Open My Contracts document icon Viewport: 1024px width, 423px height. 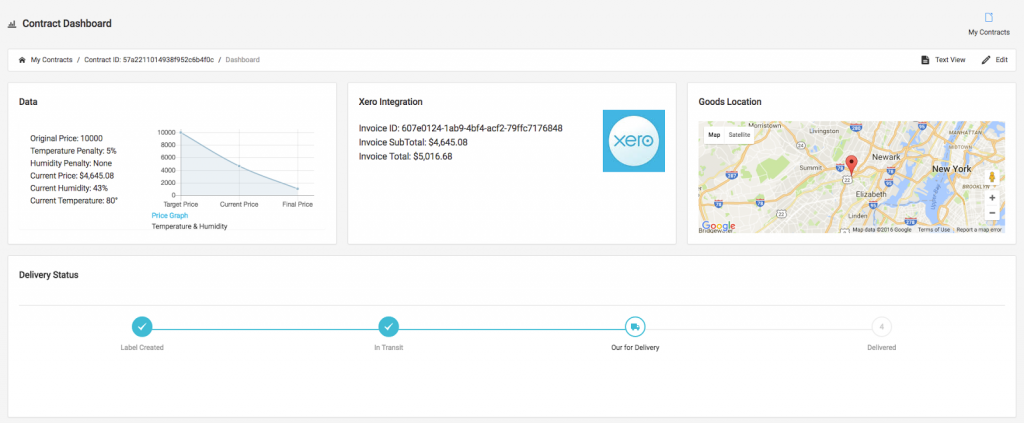click(x=989, y=17)
